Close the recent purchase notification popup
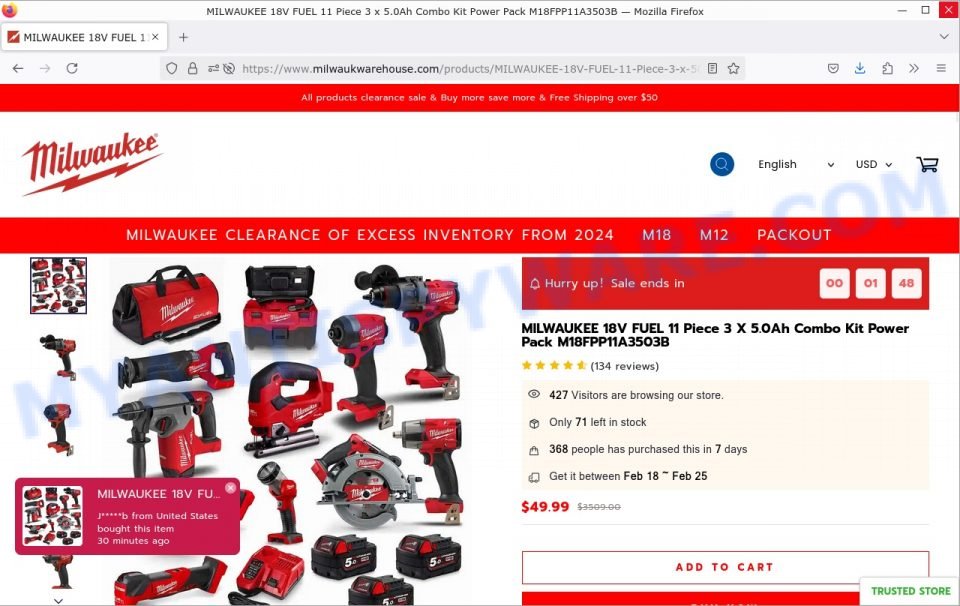Image resolution: width=960 pixels, height=606 pixels. [x=230, y=488]
